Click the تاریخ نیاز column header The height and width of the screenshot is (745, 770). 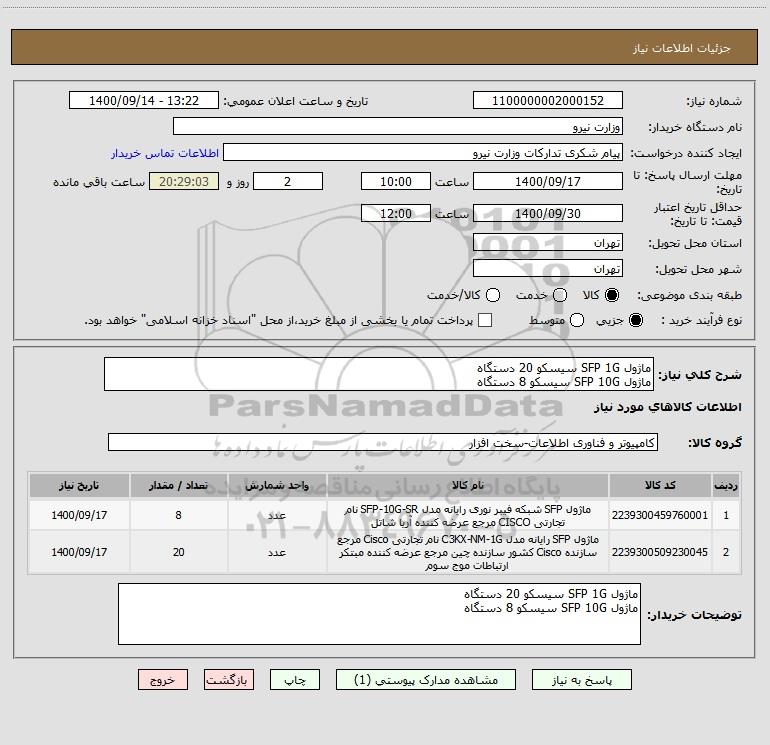click(x=79, y=485)
